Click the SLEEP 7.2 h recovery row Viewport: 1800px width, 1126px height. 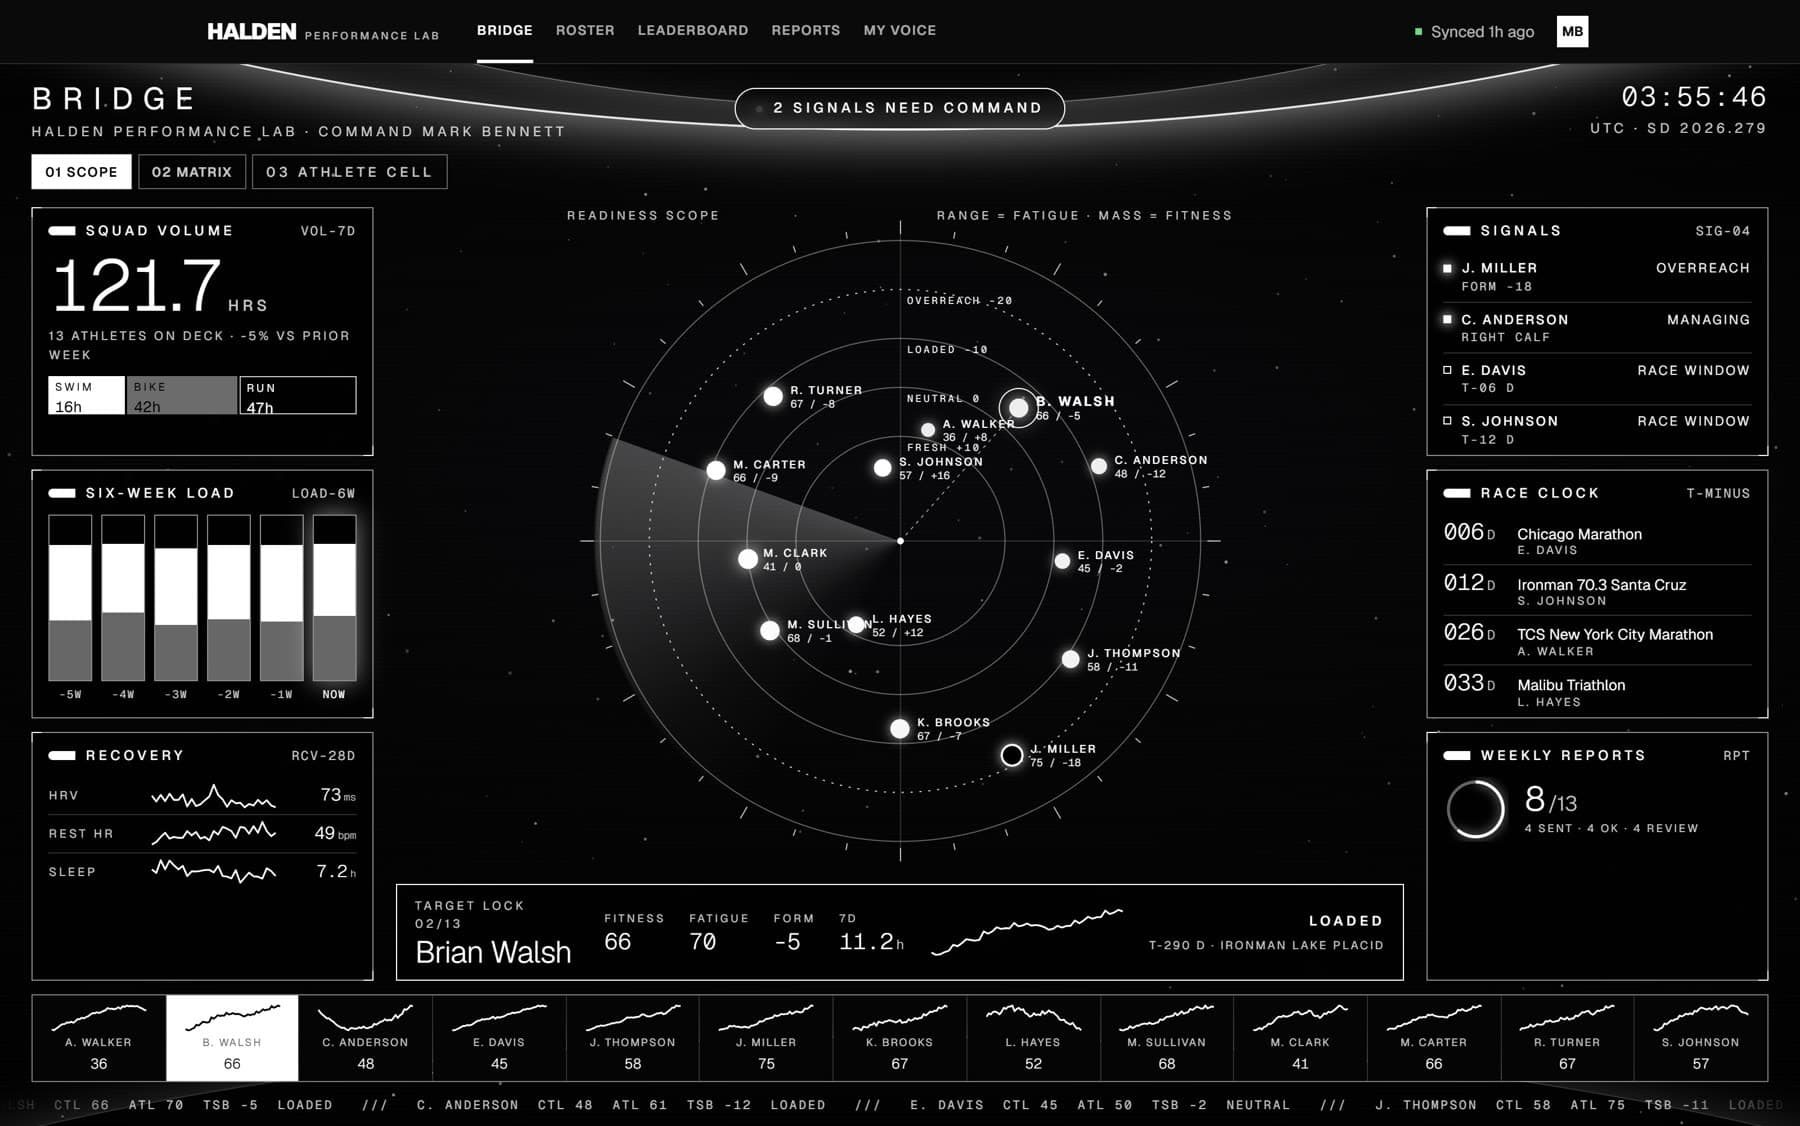tap(202, 872)
